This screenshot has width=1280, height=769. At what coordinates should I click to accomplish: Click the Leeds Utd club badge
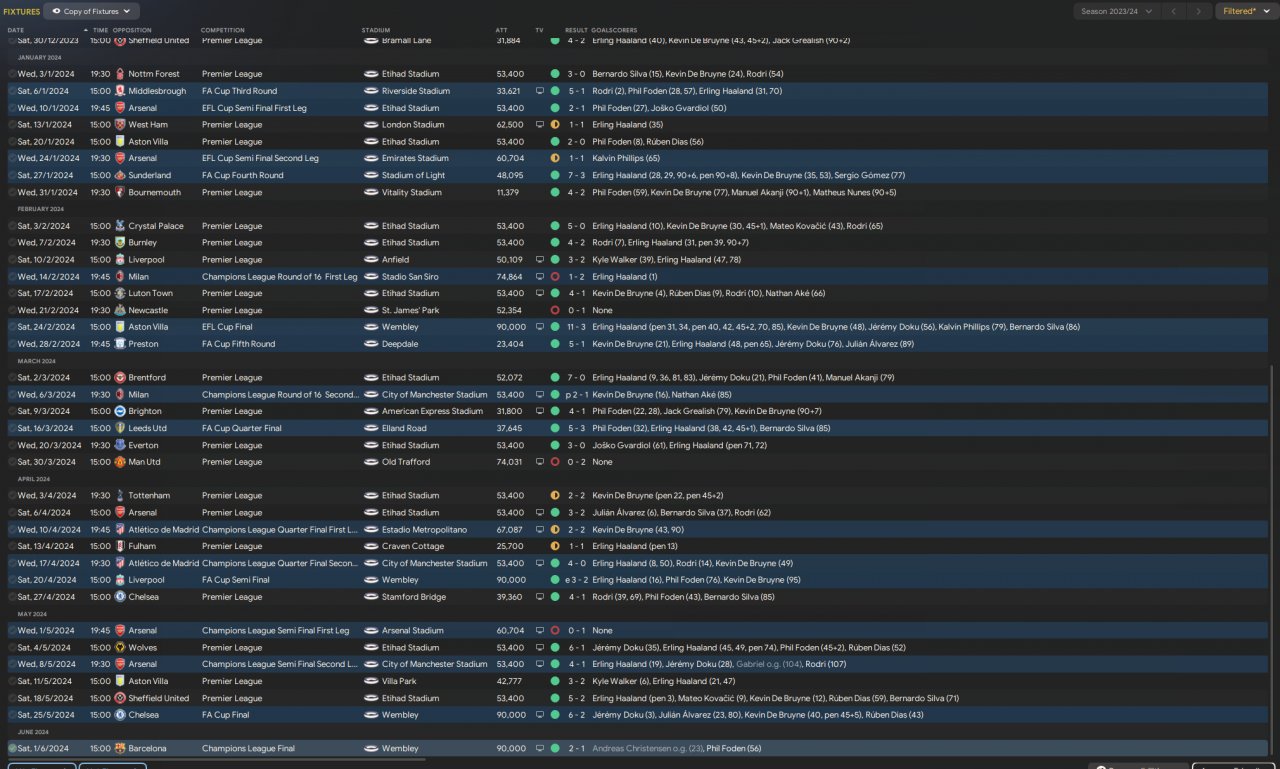(x=120, y=428)
